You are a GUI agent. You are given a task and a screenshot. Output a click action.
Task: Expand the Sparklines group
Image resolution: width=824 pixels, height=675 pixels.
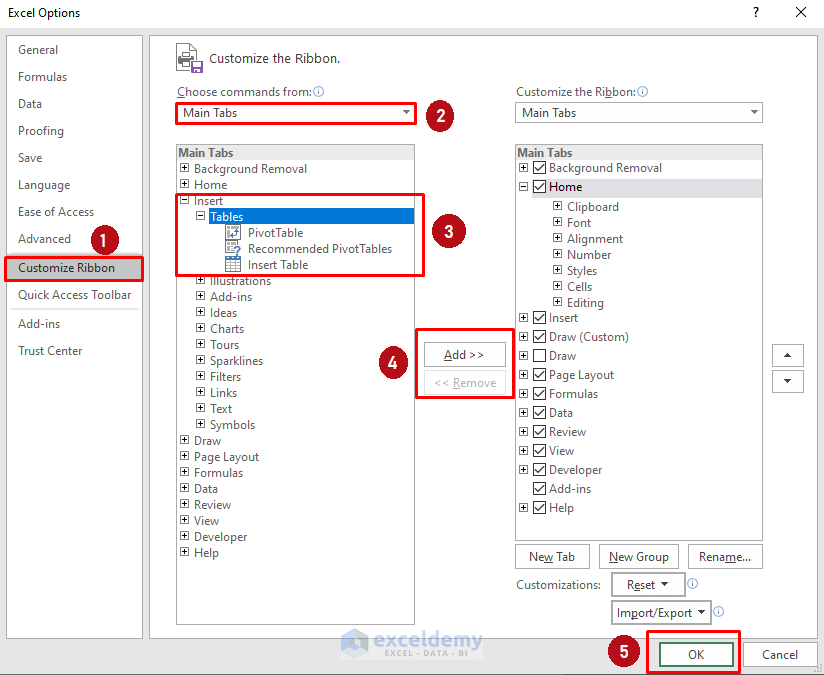[x=200, y=360]
